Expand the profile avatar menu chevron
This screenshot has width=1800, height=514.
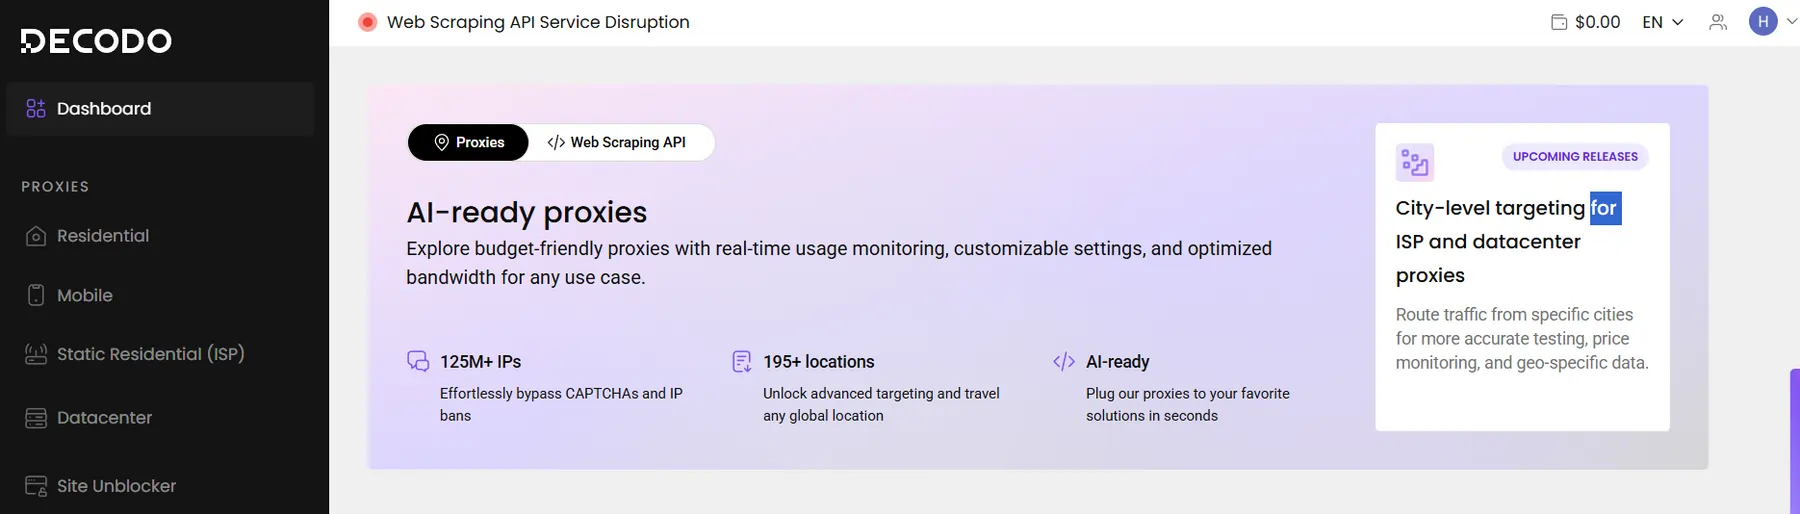(x=1791, y=21)
